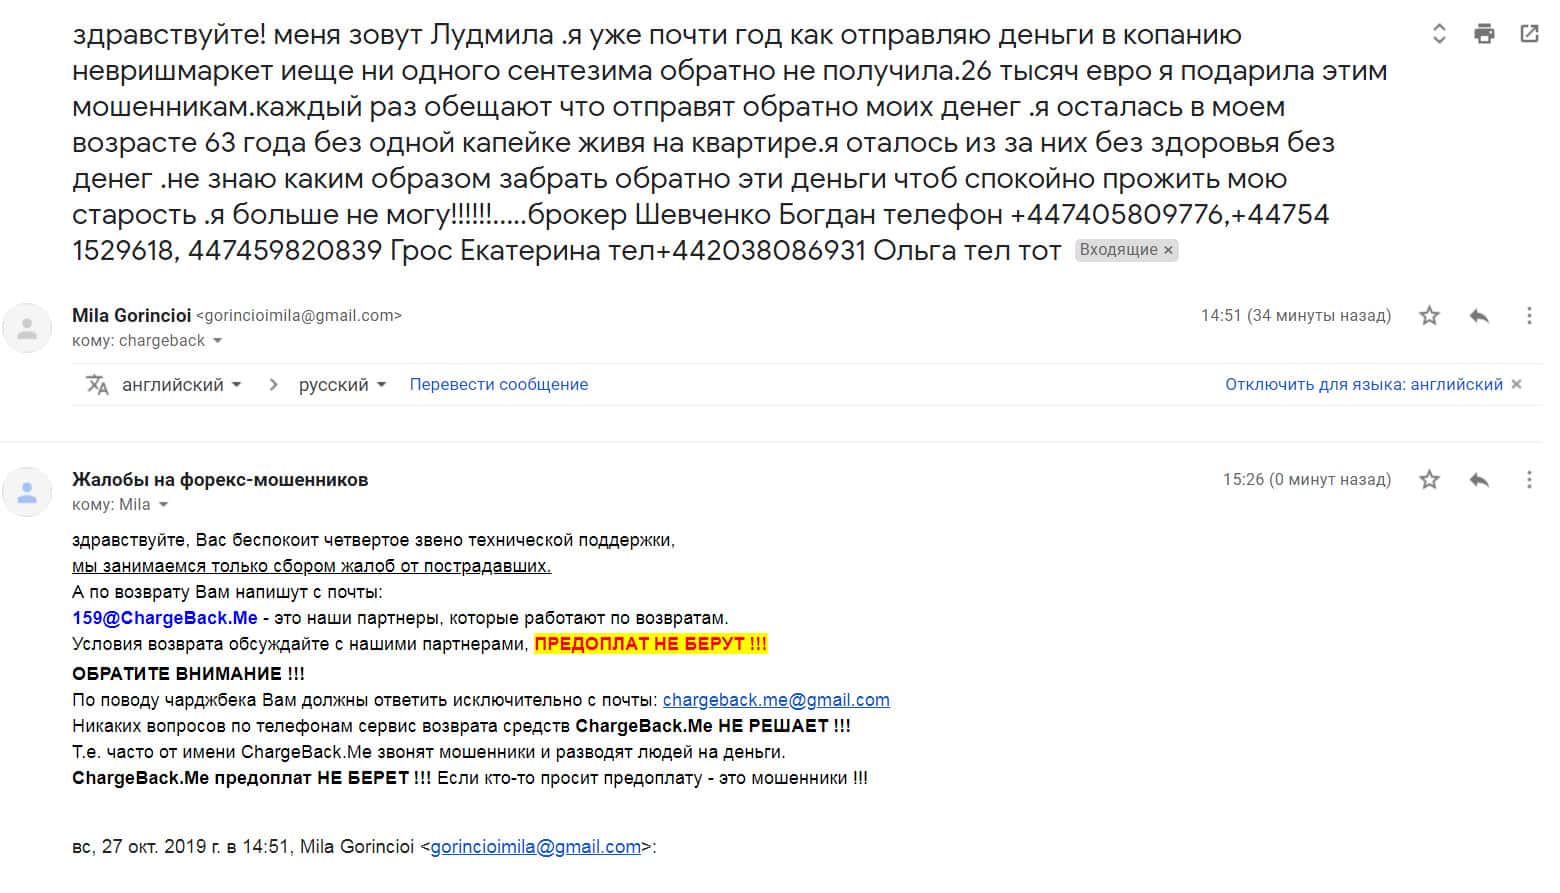Click the Перевести сообщение link
1560x893 pixels.
point(498,385)
